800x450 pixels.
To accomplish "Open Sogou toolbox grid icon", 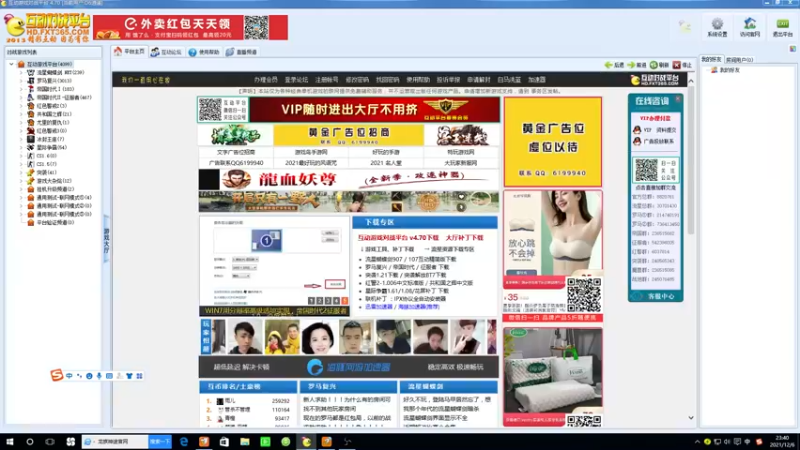I will pyautogui.click(x=139, y=376).
